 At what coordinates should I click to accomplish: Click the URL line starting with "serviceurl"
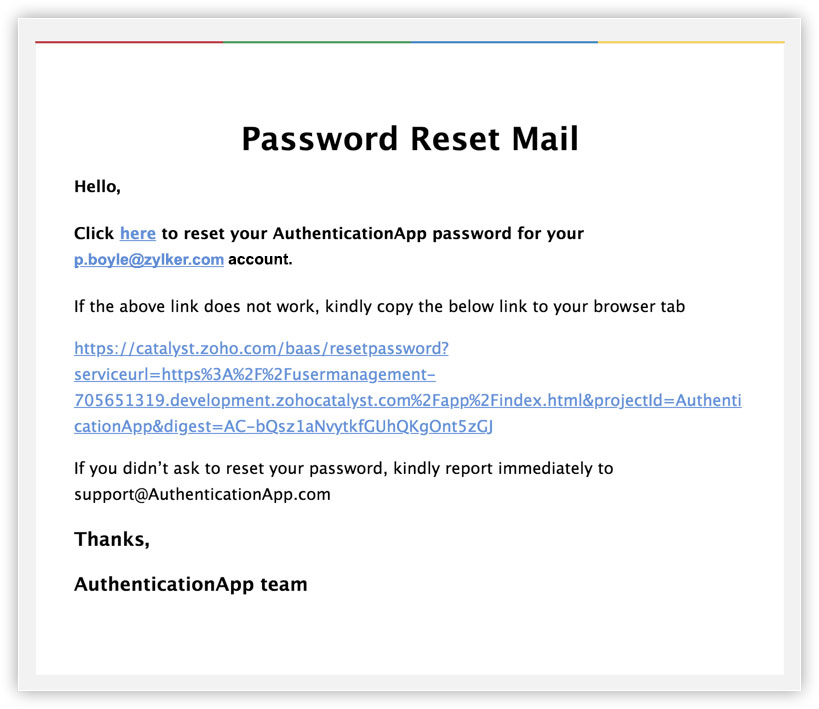[254, 375]
